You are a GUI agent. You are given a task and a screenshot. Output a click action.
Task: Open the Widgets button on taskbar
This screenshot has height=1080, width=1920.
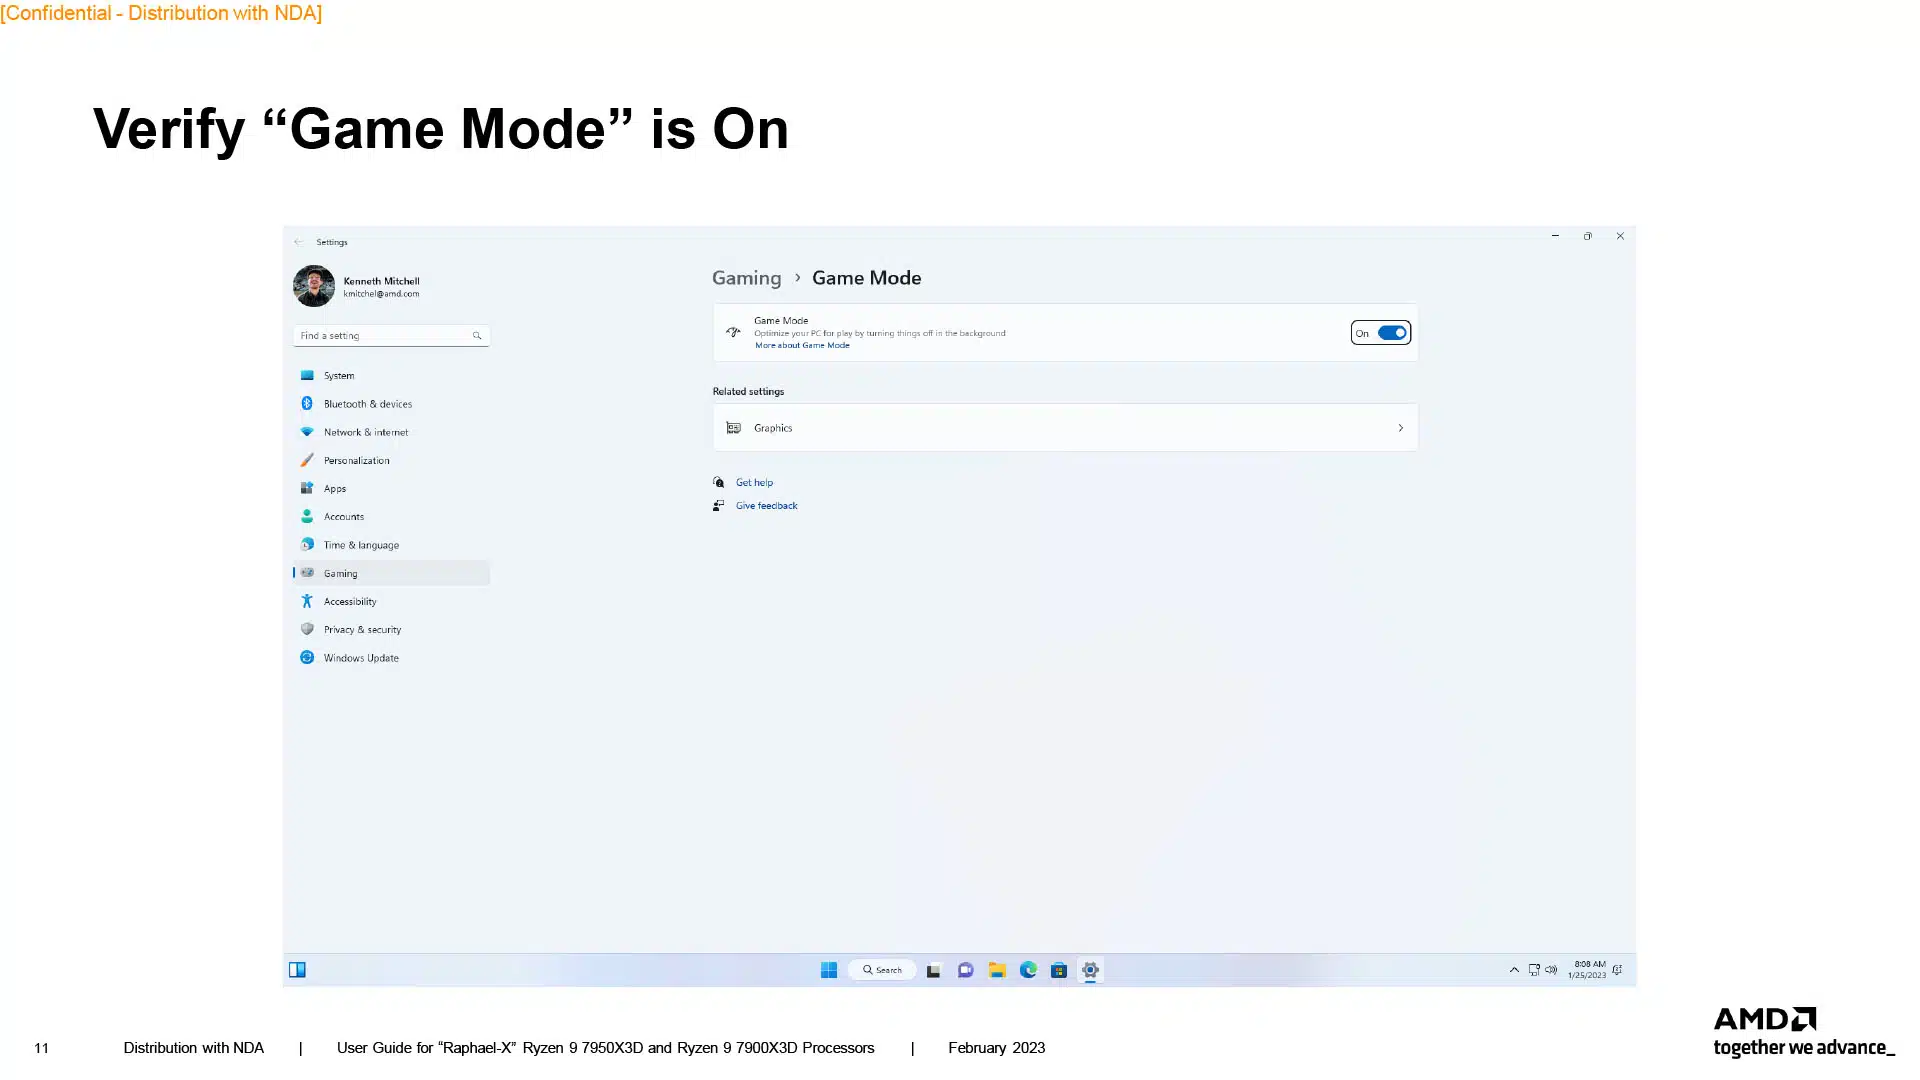[297, 970]
